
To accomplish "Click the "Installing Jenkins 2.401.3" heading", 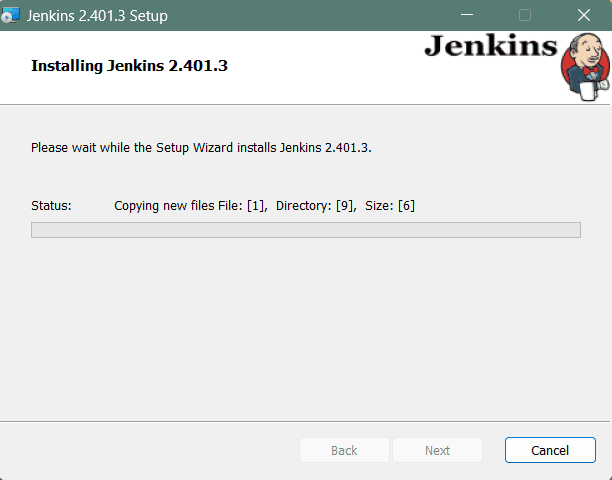I will (135, 67).
